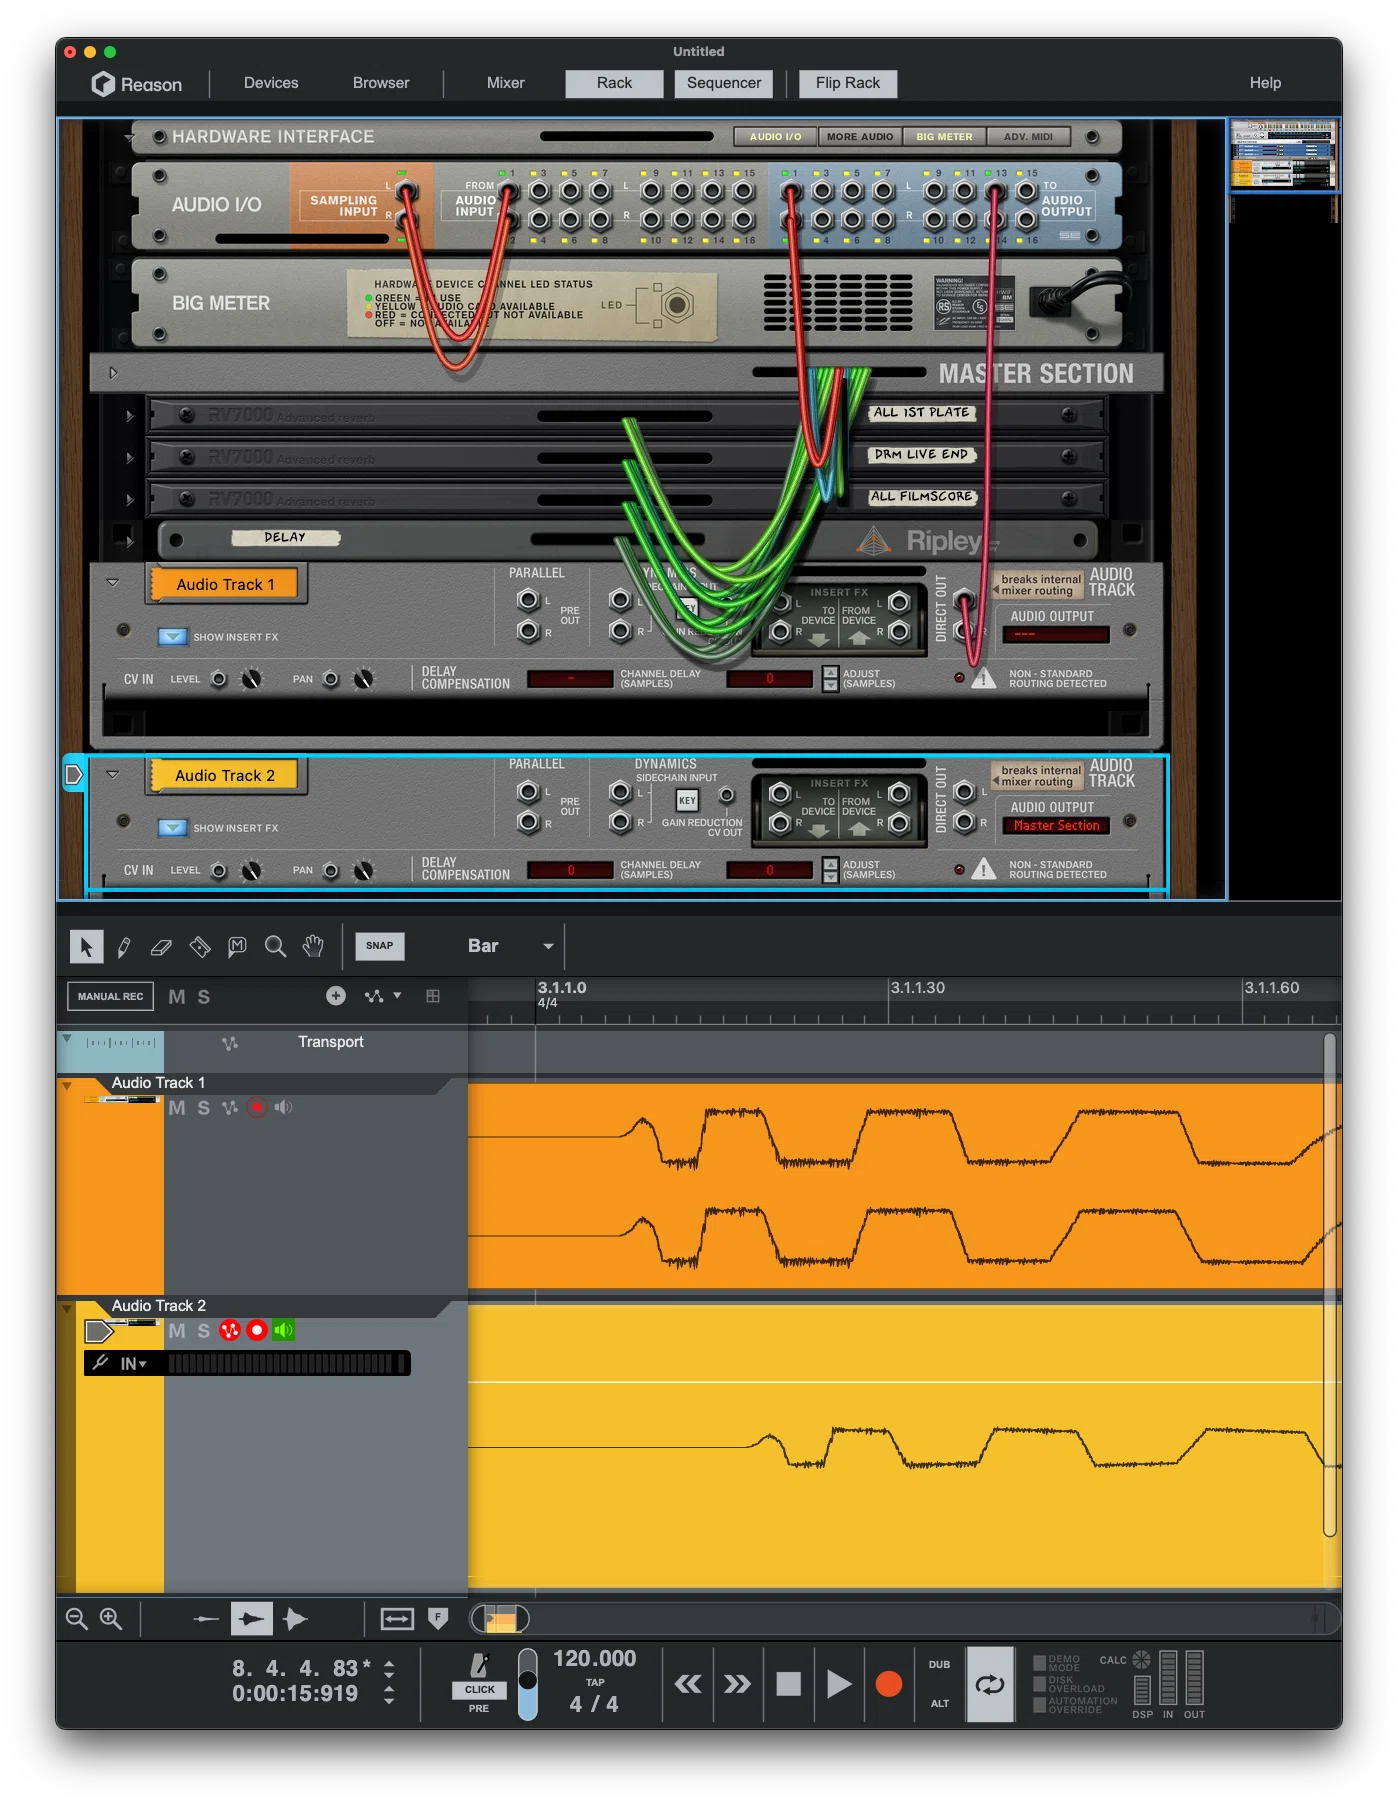Click the tuner fork icon on Audio Track 2
The image size is (1398, 1803).
(x=100, y=1362)
